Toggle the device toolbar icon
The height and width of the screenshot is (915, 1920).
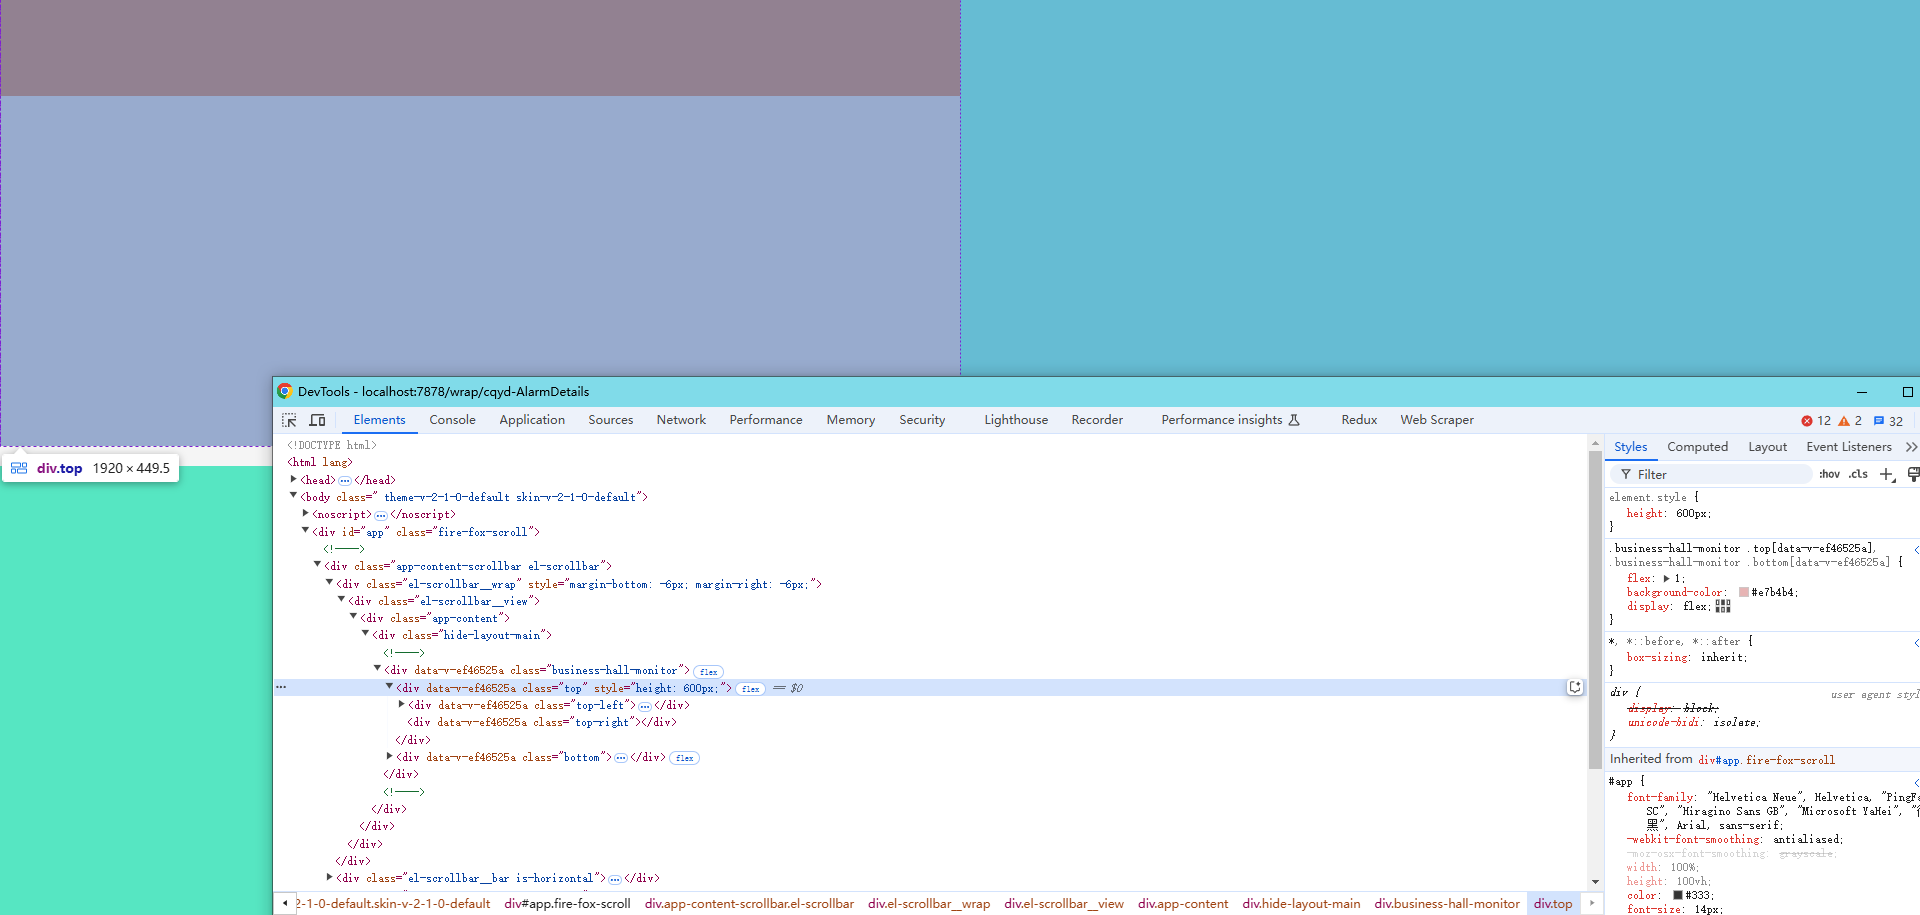(317, 420)
